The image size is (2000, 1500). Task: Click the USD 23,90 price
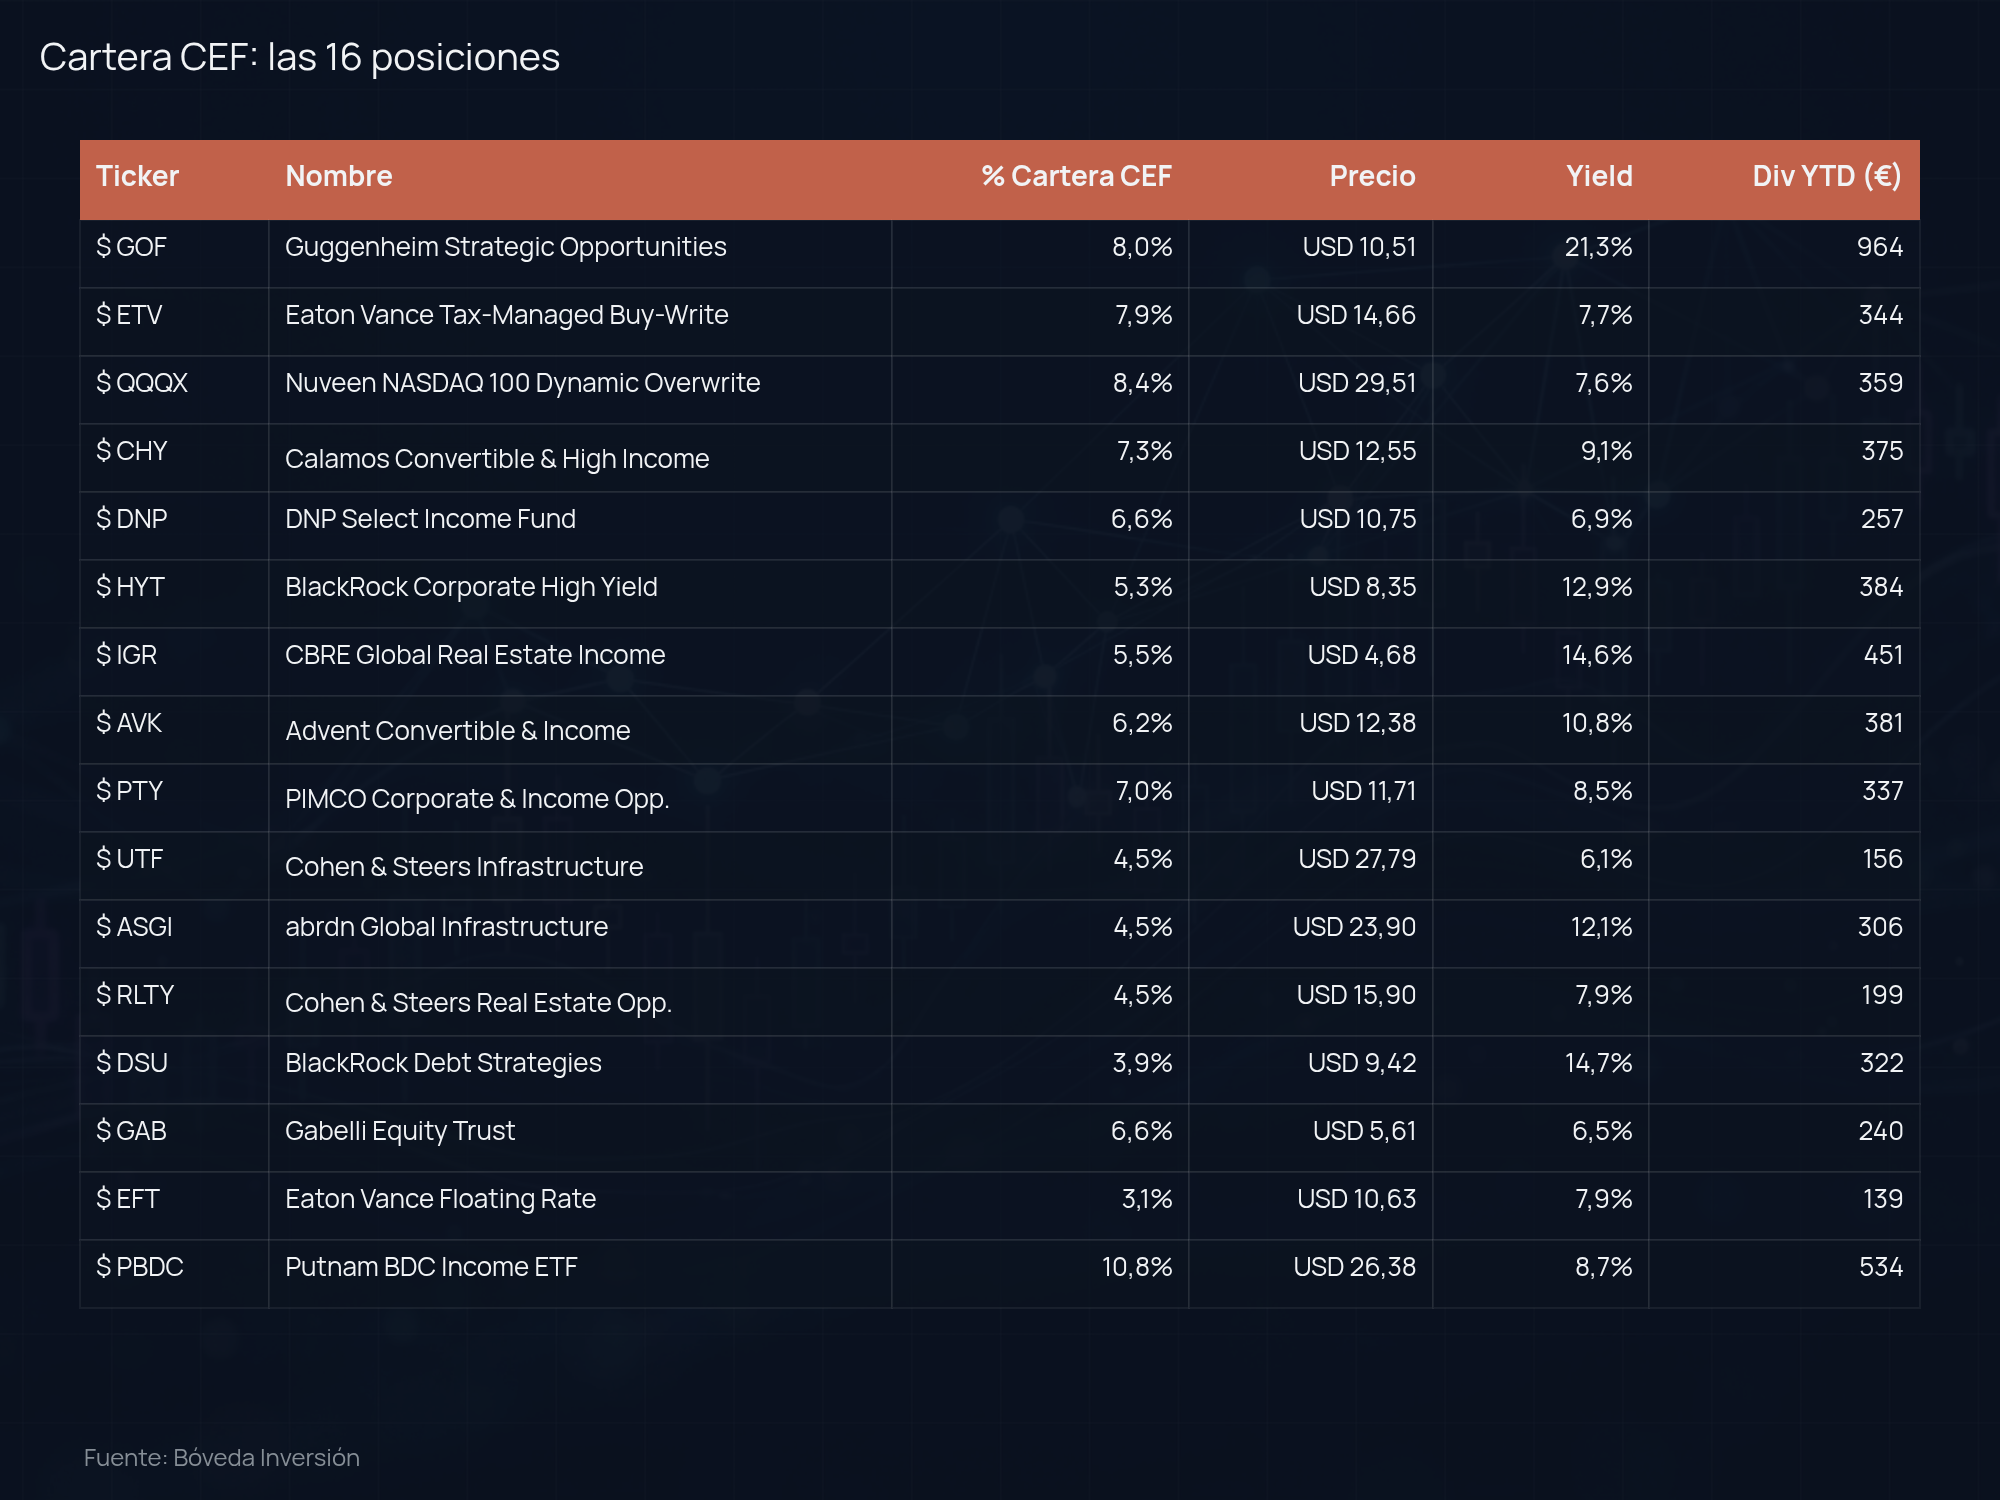(1354, 927)
